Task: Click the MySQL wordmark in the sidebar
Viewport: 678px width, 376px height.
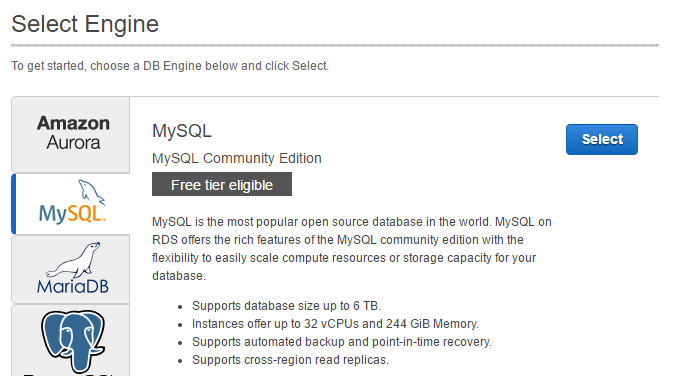Action: (x=72, y=213)
